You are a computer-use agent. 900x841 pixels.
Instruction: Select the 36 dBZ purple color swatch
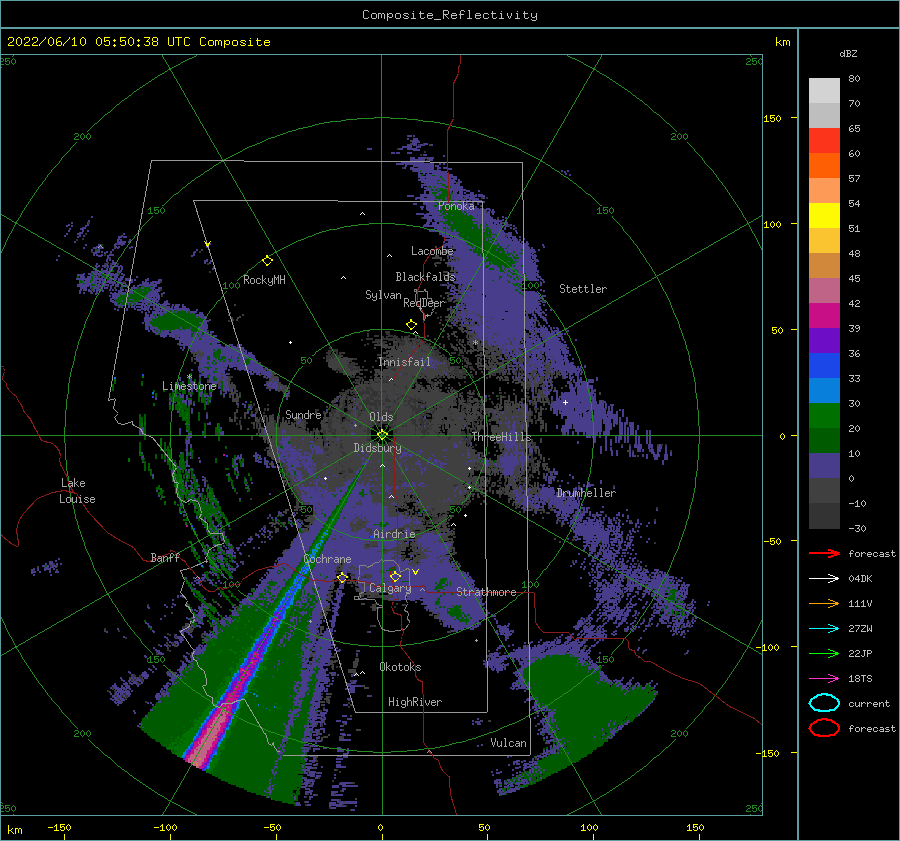pos(824,340)
